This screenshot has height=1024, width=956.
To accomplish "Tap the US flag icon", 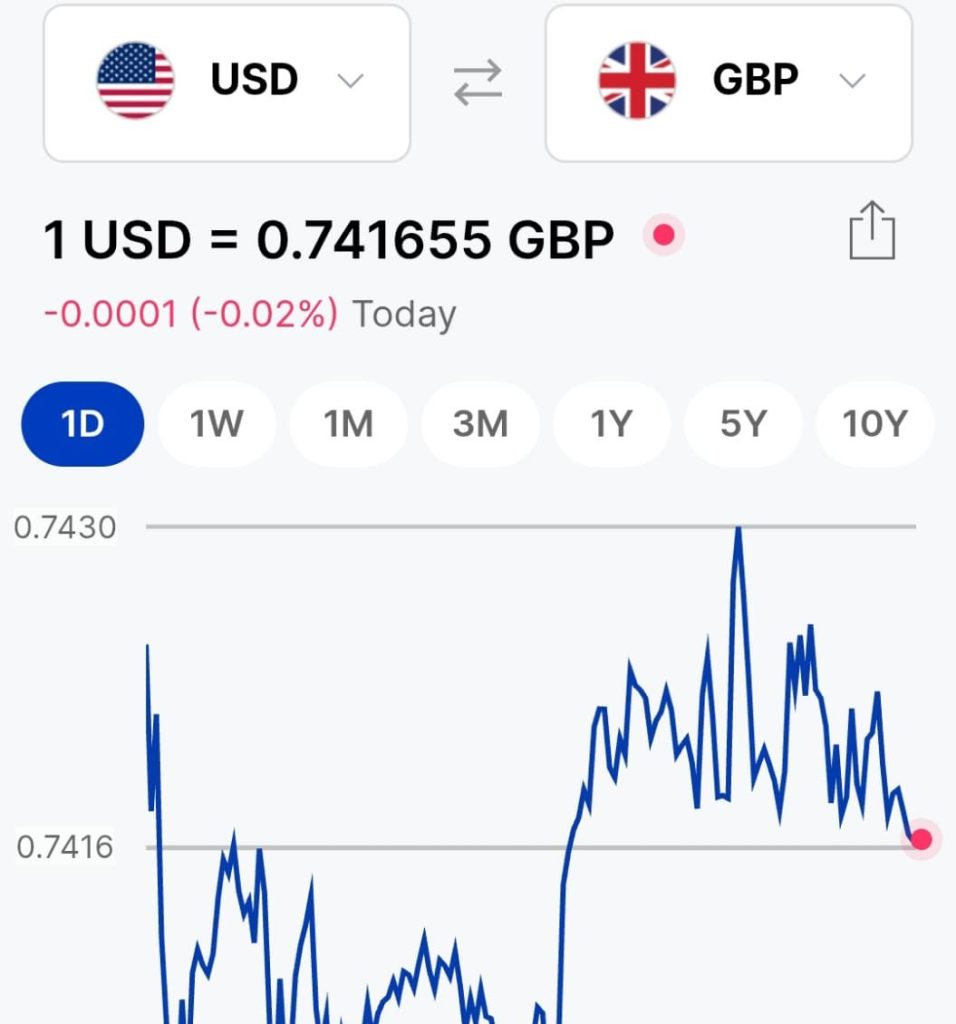I will [135, 80].
